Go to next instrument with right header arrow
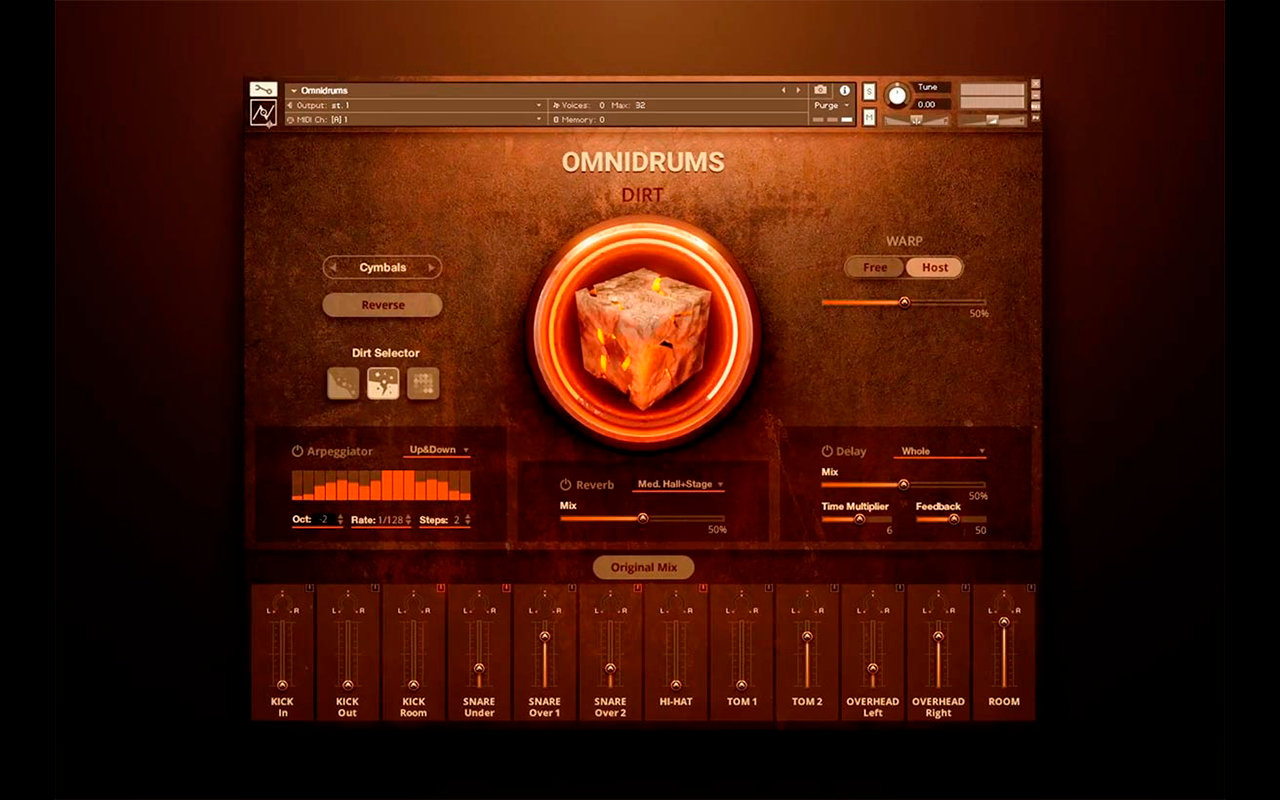1280x800 pixels. (797, 90)
